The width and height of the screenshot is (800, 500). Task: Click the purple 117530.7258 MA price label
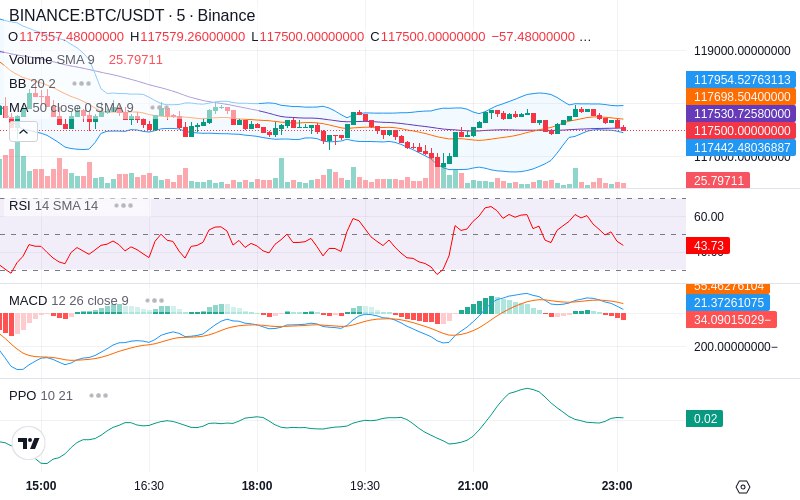pos(741,113)
